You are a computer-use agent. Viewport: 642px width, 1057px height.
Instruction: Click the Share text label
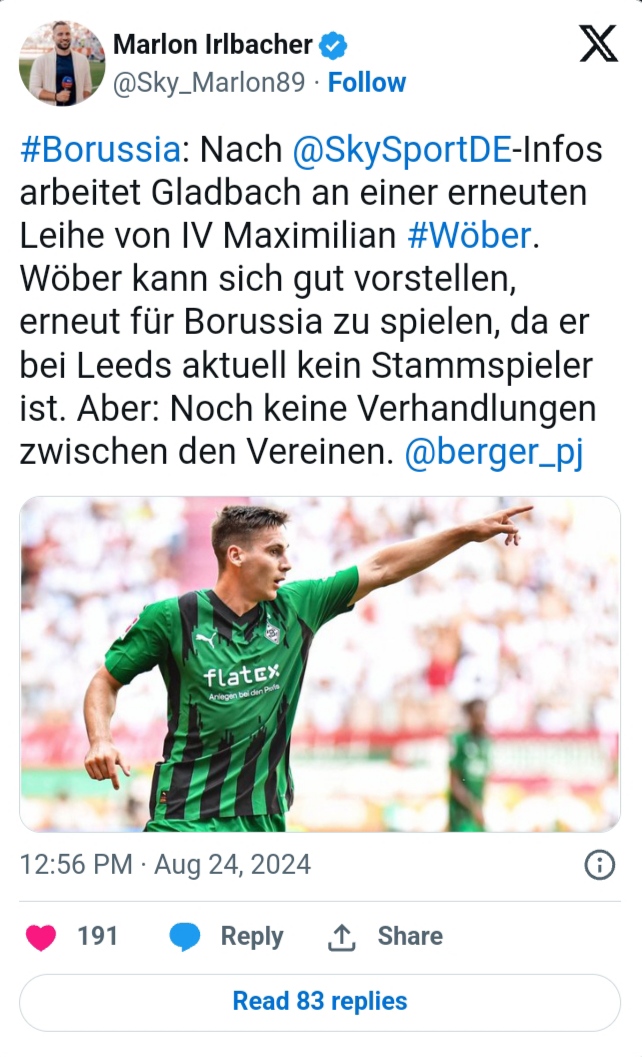pos(410,936)
